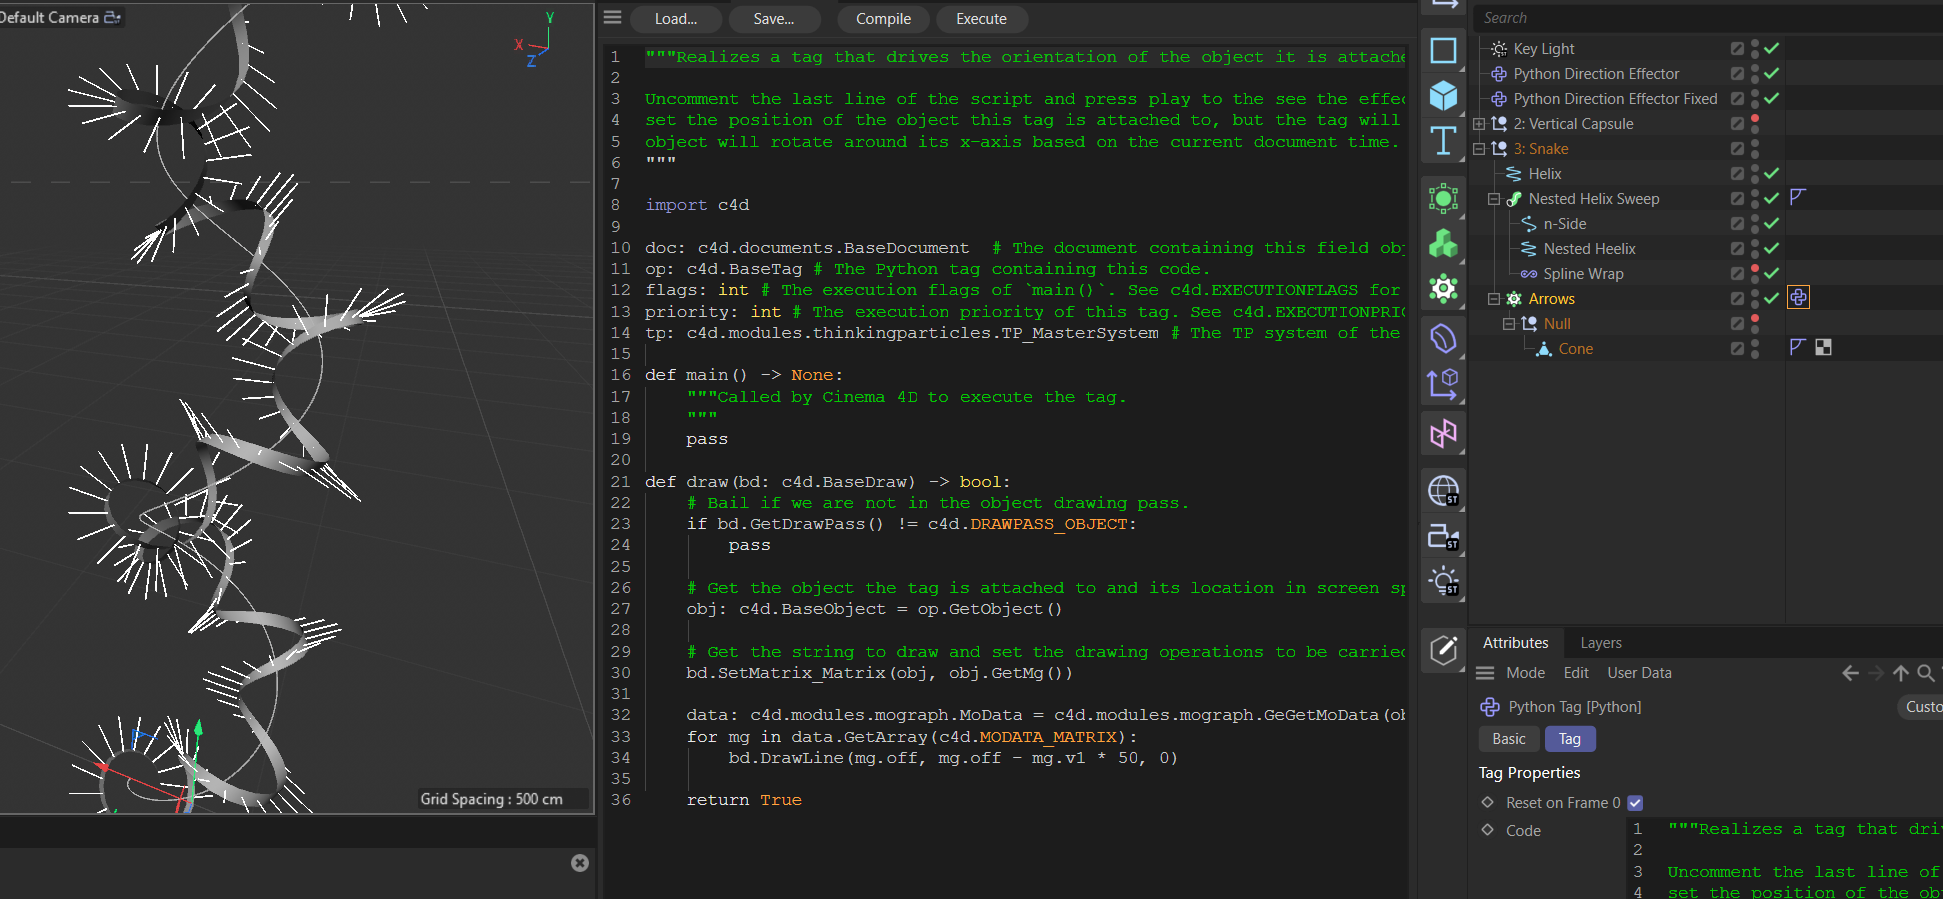Click the subdivision surface generator icon
This screenshot has width=1943, height=899.
tap(1443, 199)
